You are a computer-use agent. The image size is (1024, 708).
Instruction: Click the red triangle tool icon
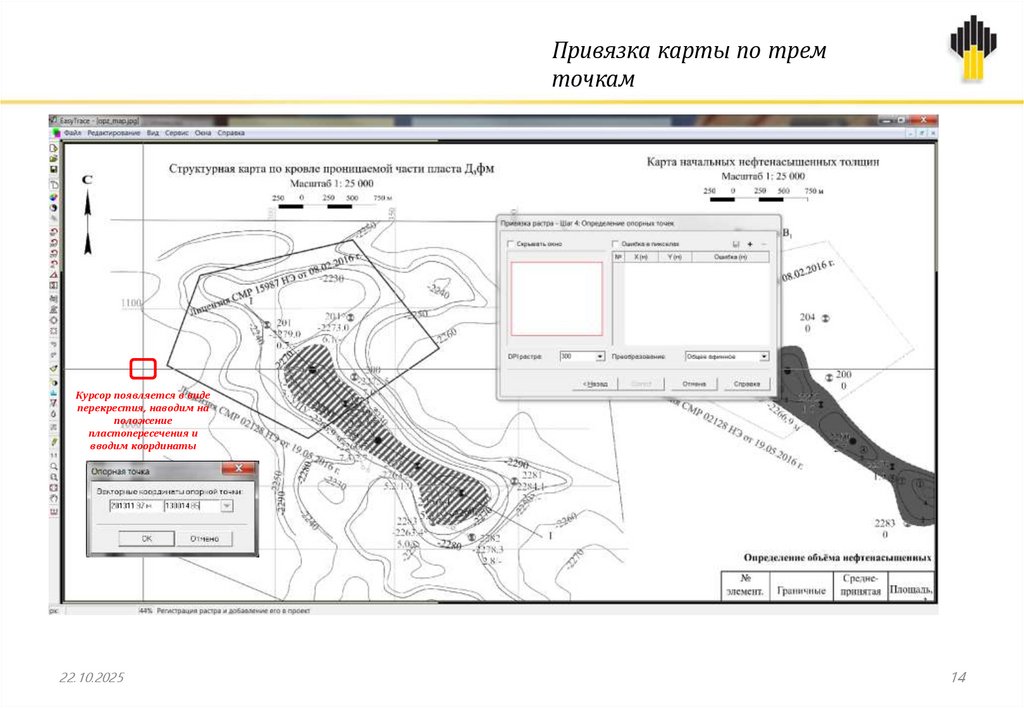pyautogui.click(x=54, y=275)
